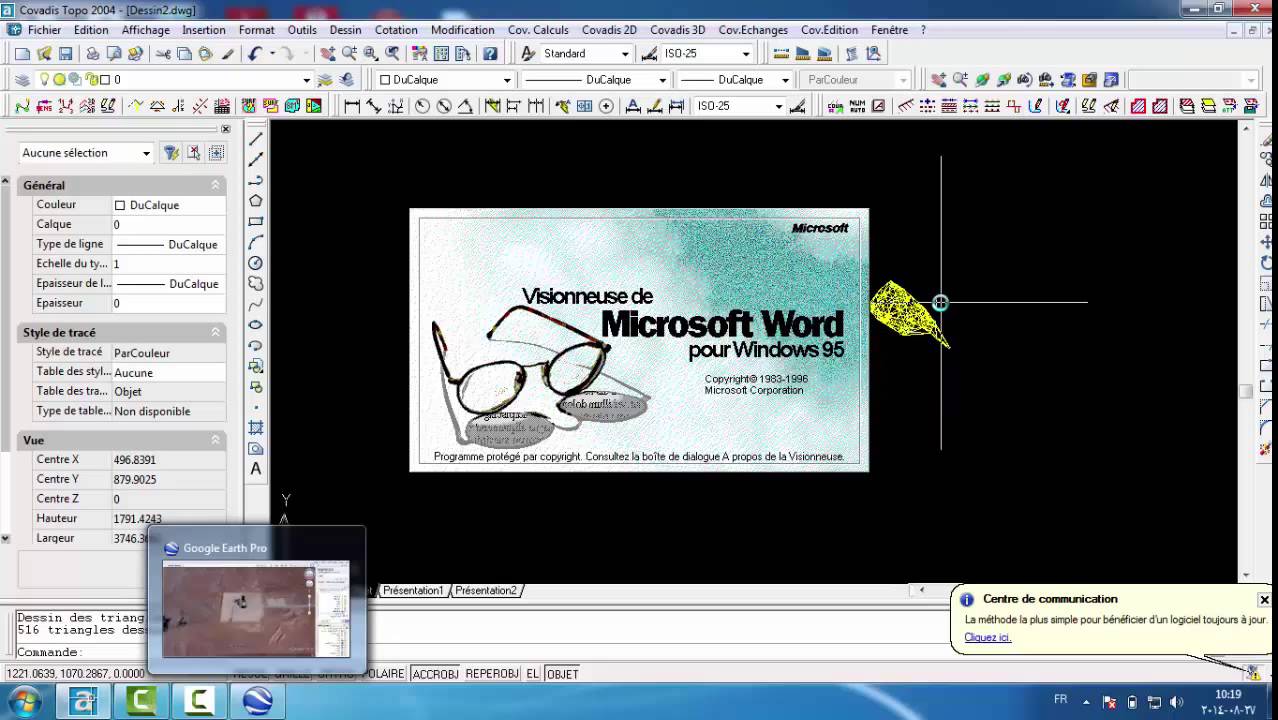The width and height of the screenshot is (1278, 720).
Task: Open the Cov. Calculs menu
Action: tap(538, 30)
